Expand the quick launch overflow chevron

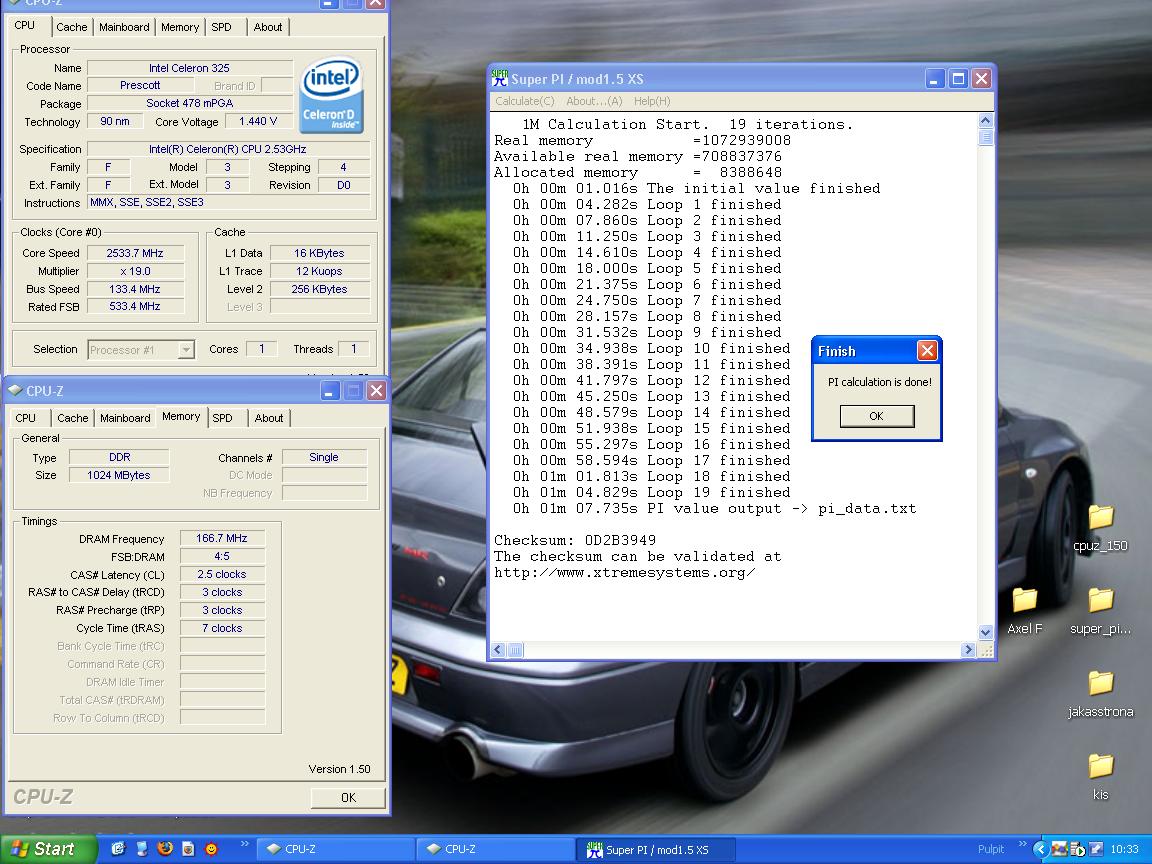coord(245,845)
